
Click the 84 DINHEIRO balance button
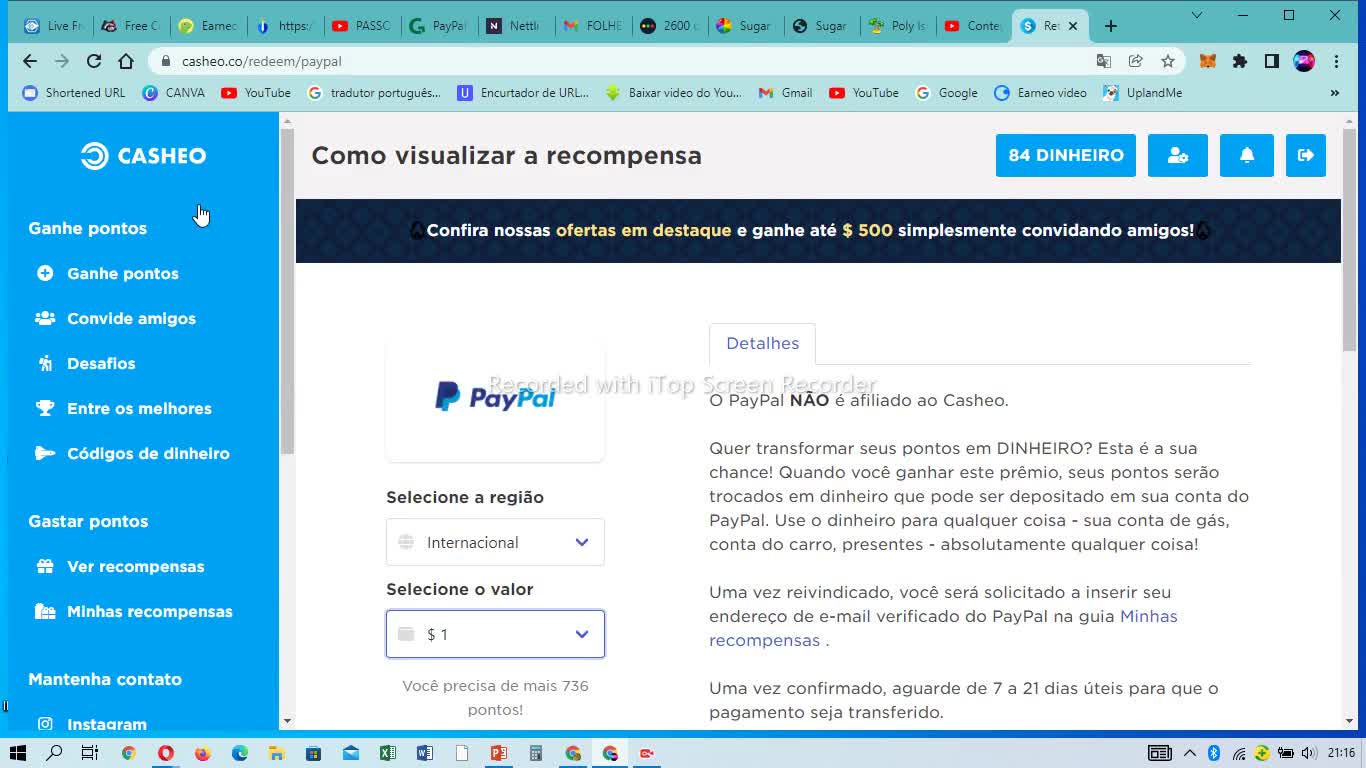click(x=1066, y=155)
